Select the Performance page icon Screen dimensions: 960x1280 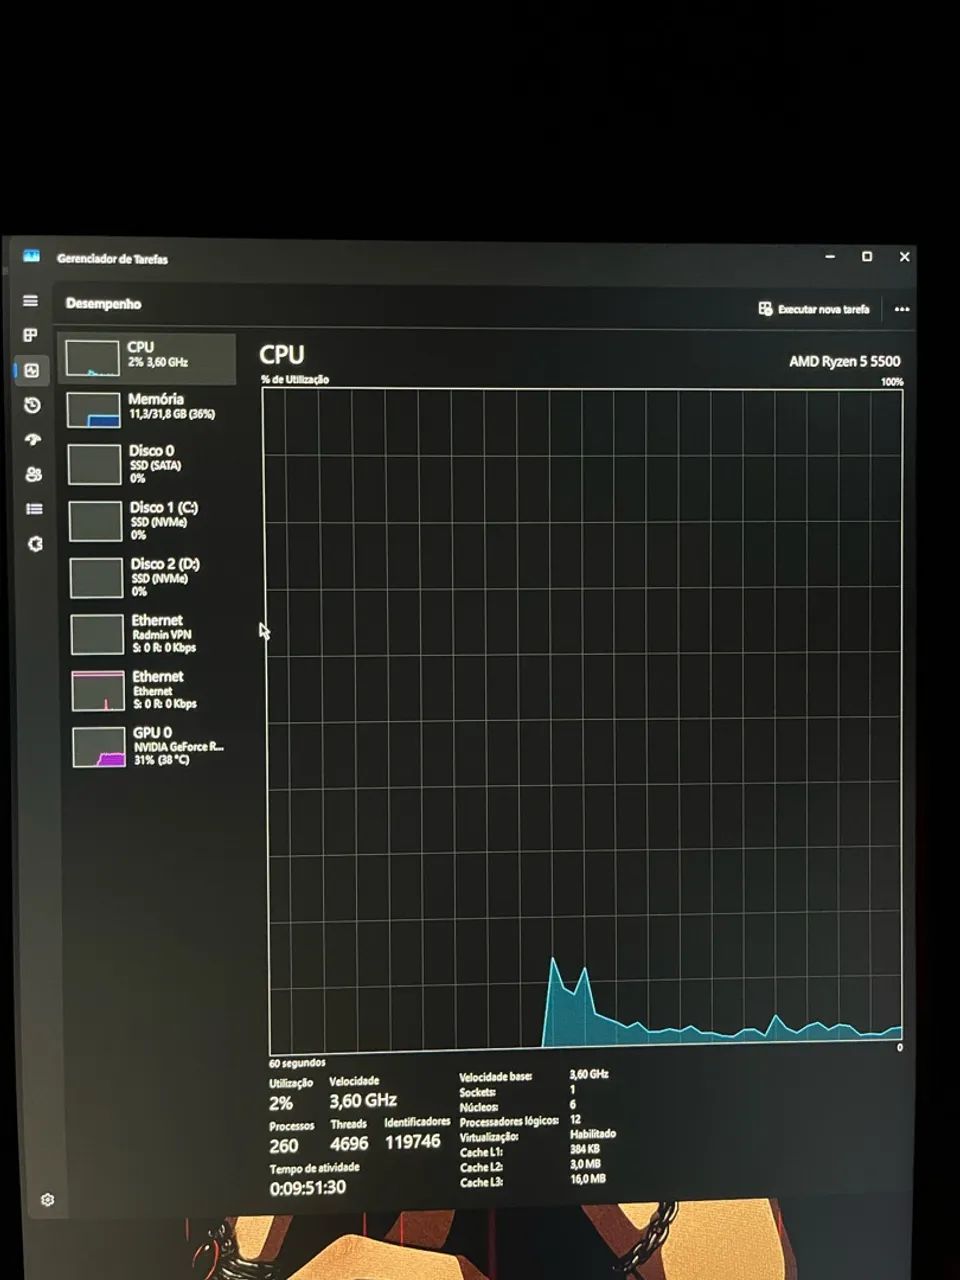(x=31, y=370)
